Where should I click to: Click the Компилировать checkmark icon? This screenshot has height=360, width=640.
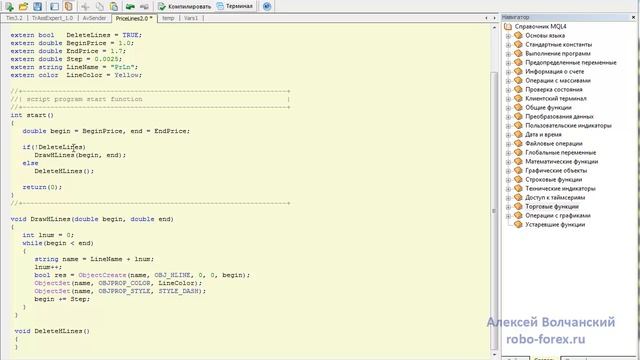click(162, 6)
